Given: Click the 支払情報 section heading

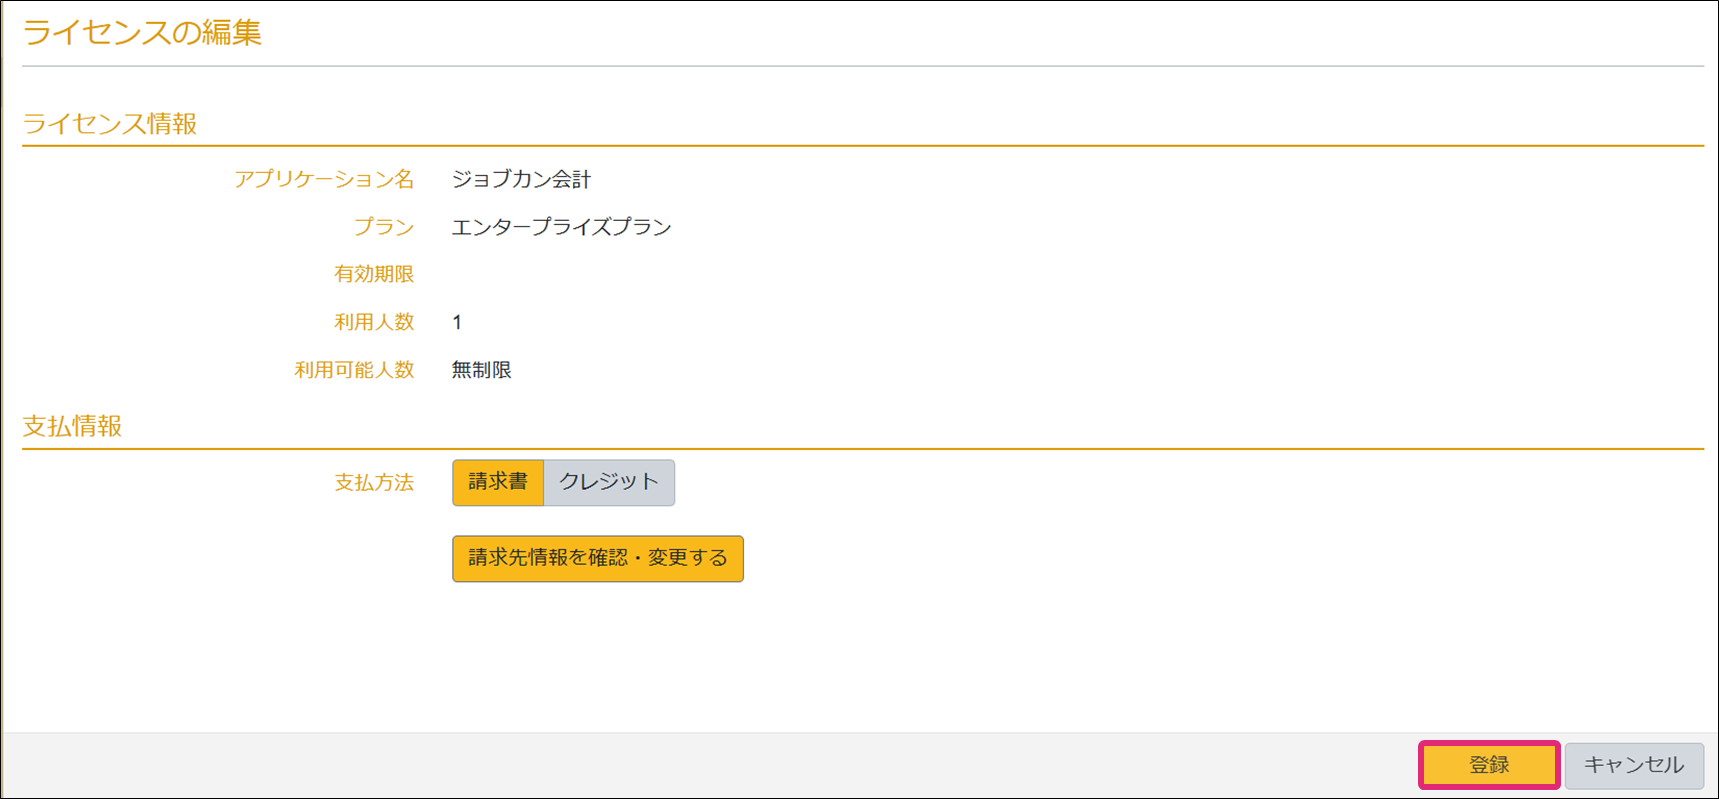Looking at the screenshot, I should pyautogui.click(x=72, y=427).
